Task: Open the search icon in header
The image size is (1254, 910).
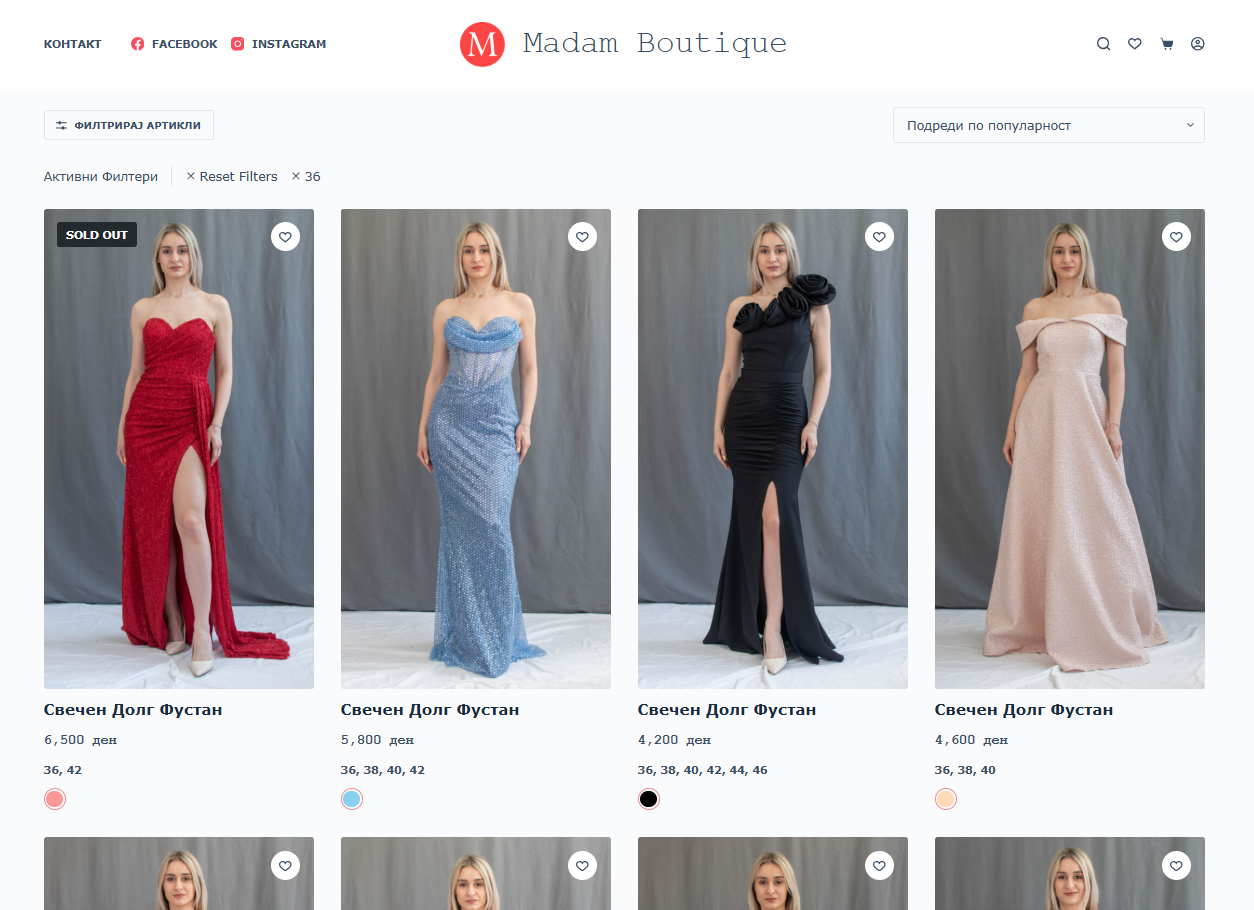Action: 1103,44
